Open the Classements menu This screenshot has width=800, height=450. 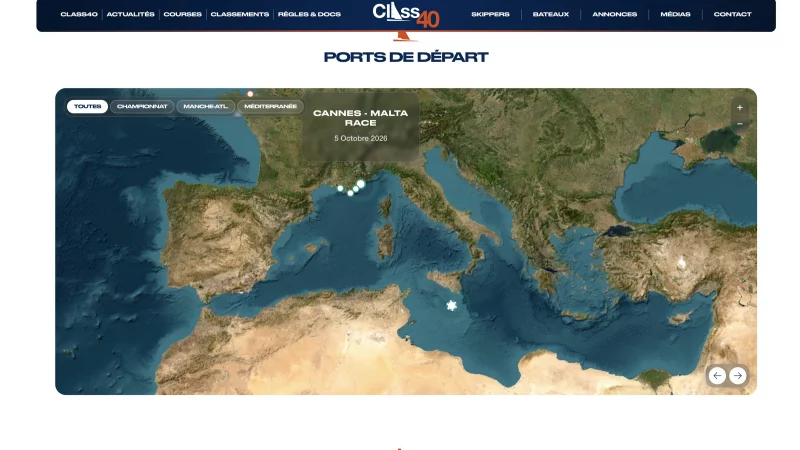[240, 14]
